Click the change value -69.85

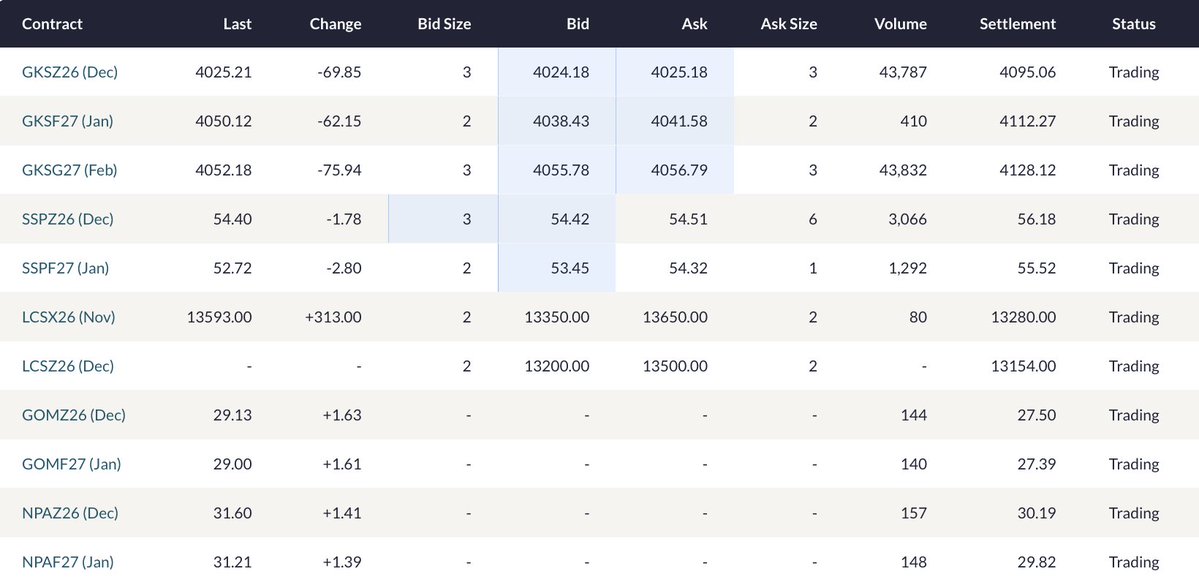click(340, 72)
